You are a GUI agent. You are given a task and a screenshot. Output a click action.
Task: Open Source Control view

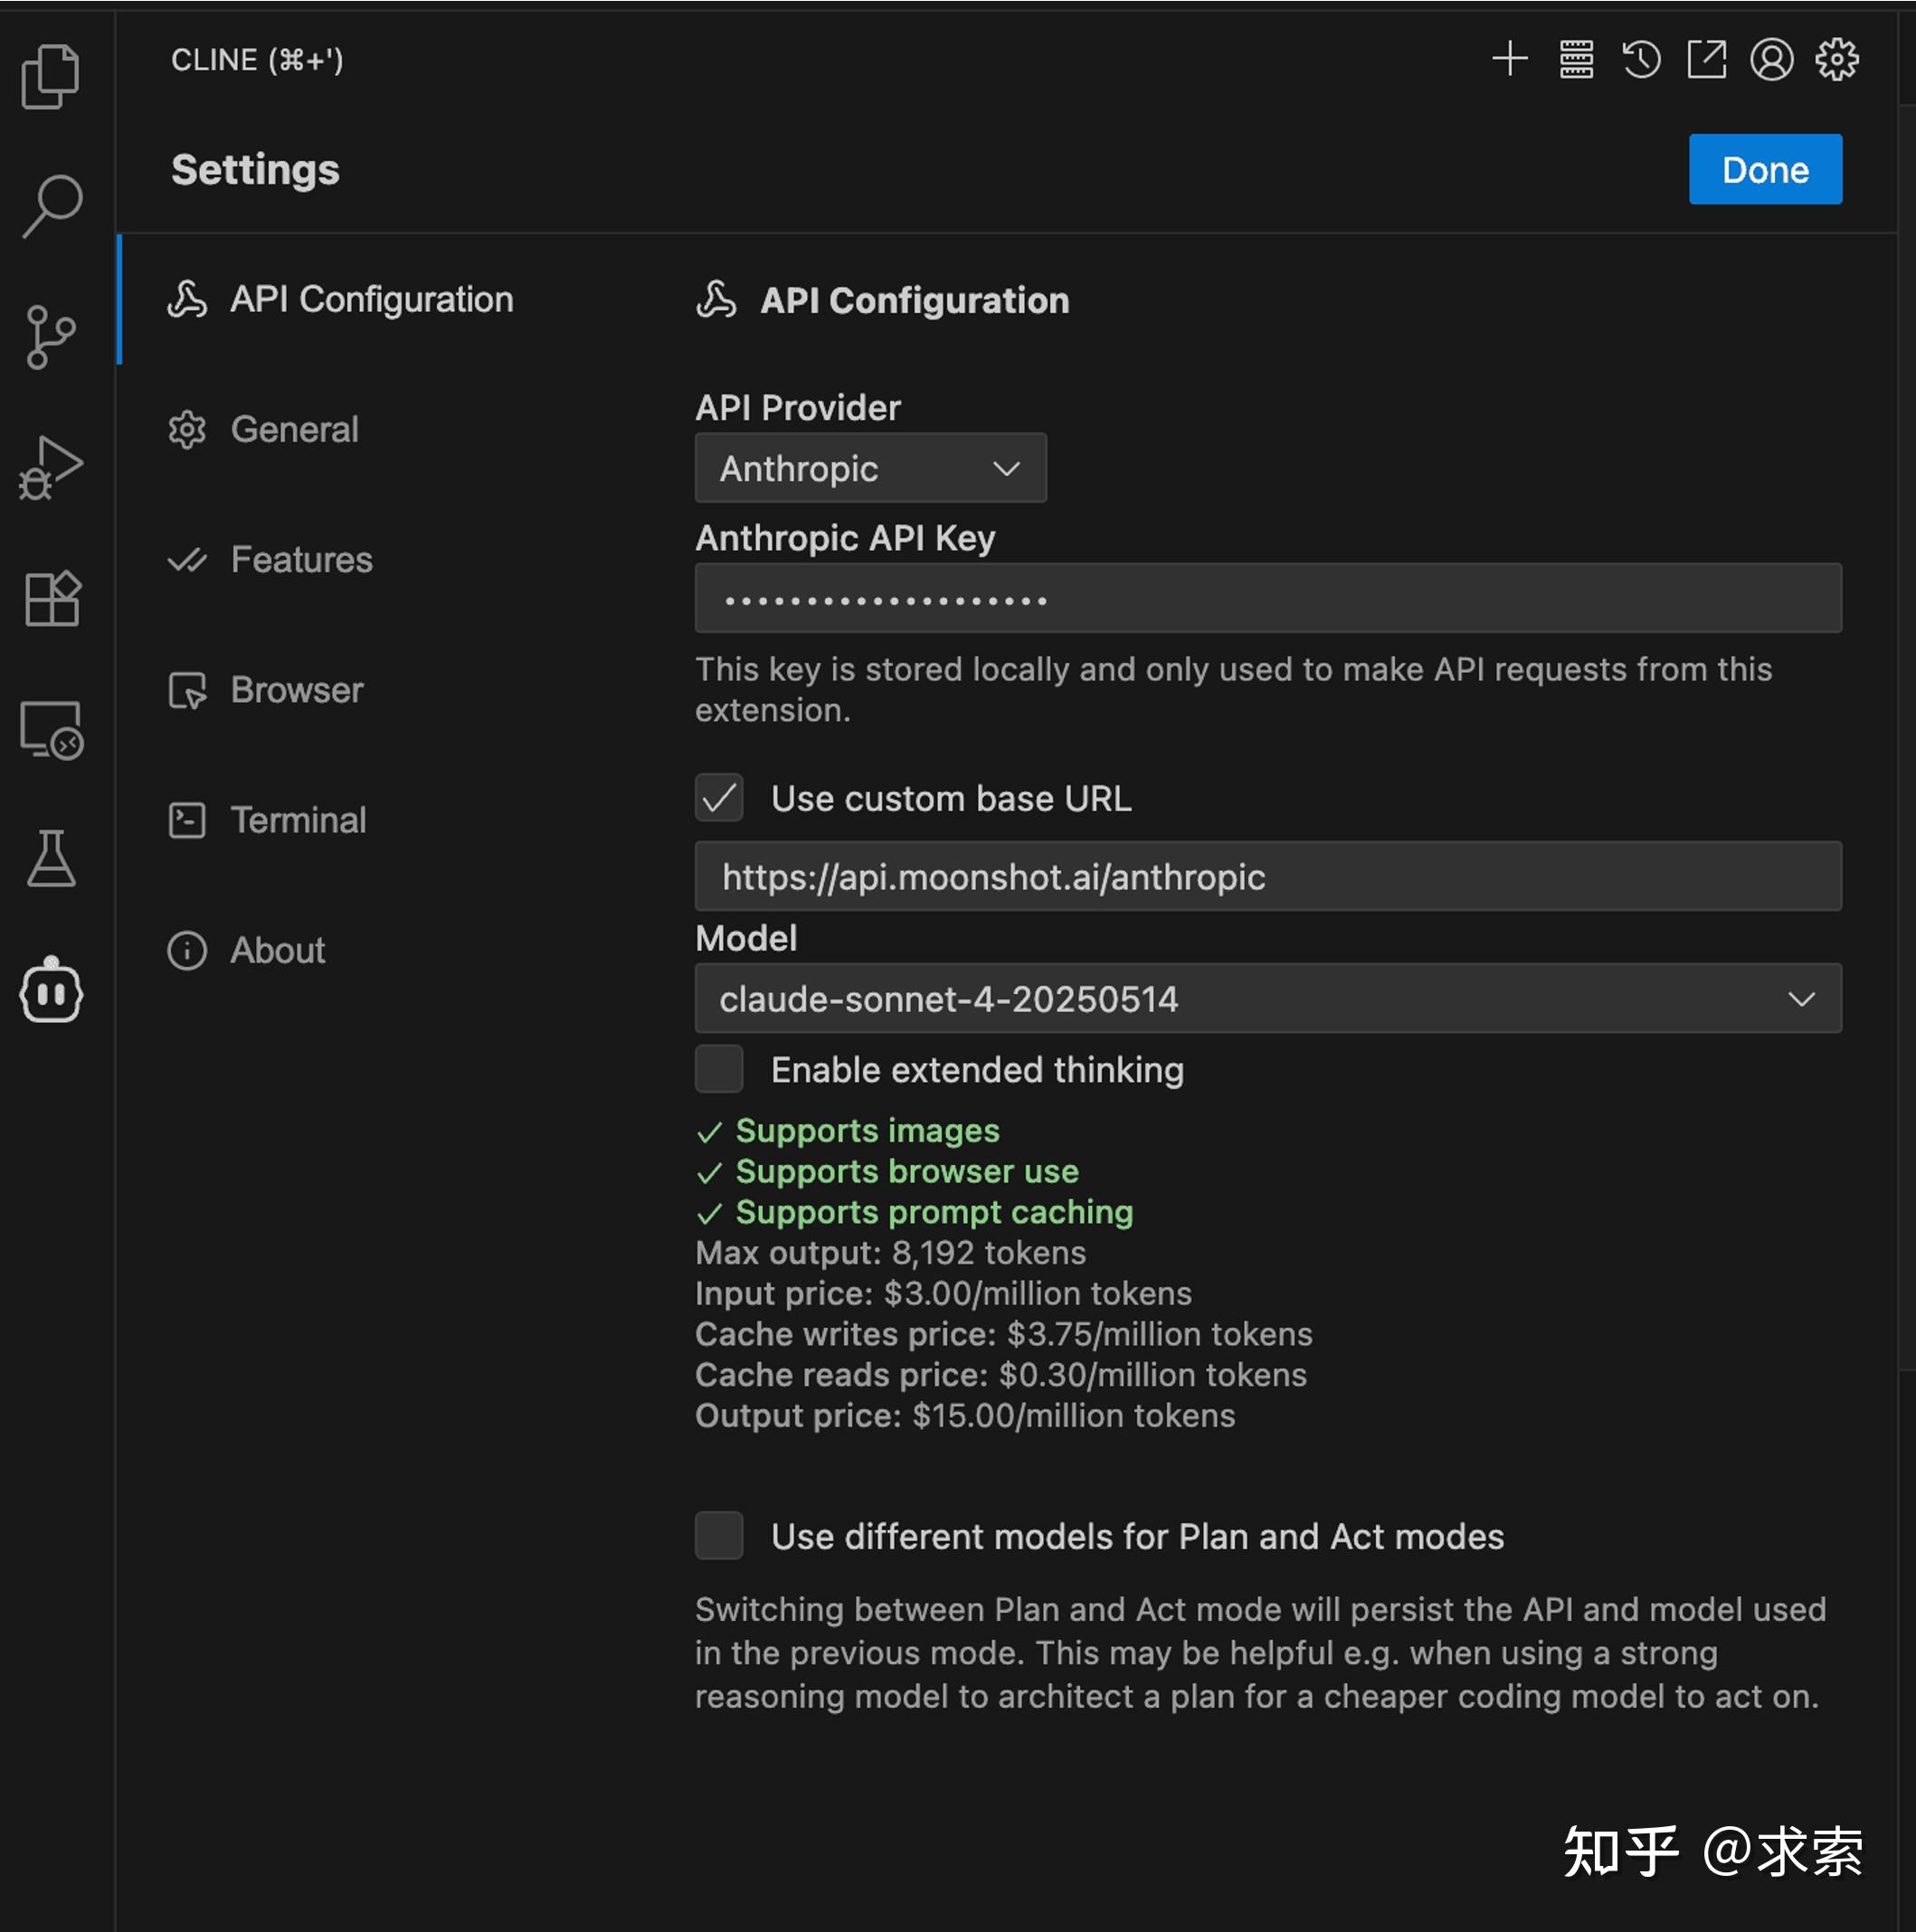point(50,337)
